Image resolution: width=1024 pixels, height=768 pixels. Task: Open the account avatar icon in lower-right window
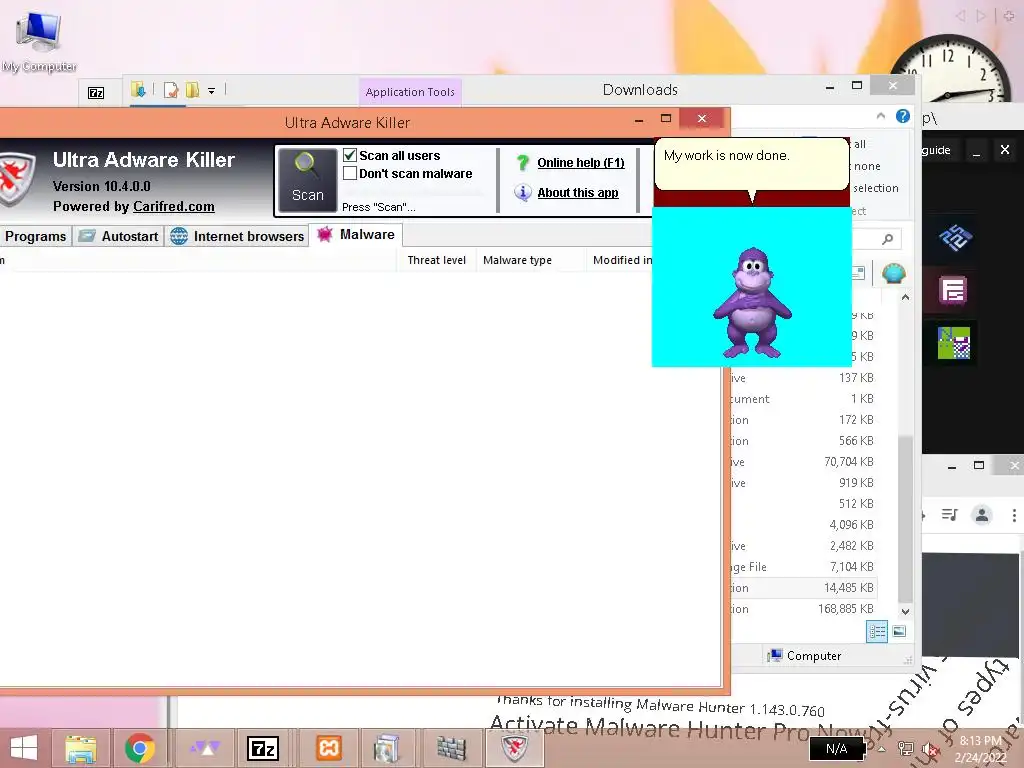click(x=982, y=515)
